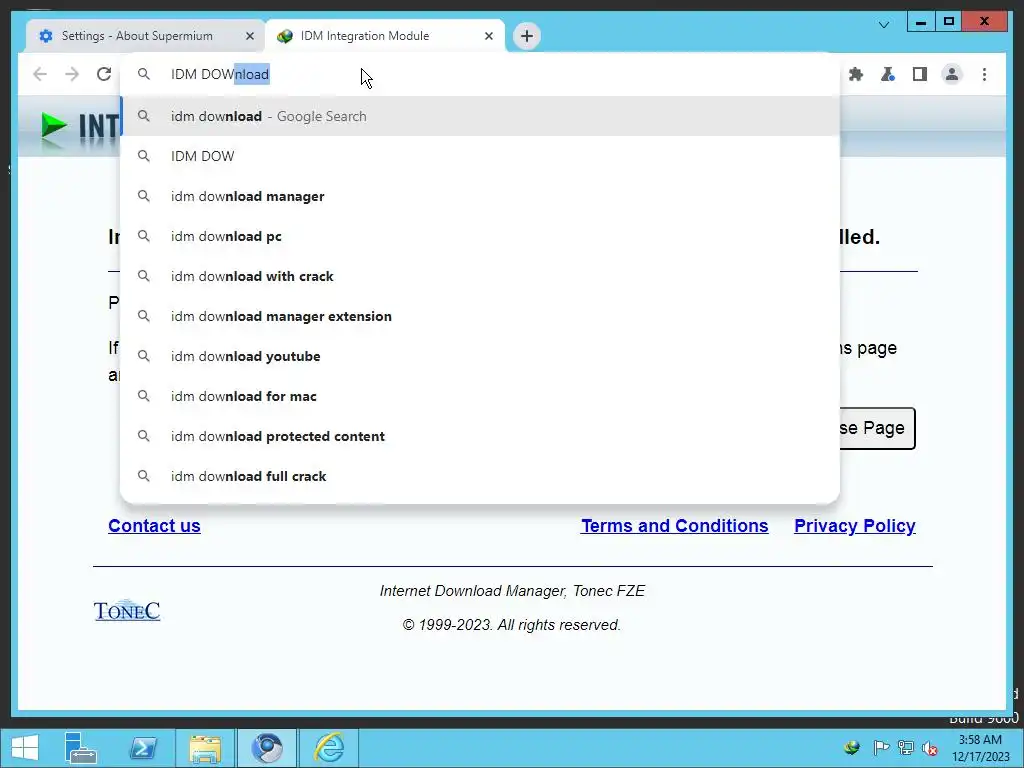Minimize the browser window
Image resolution: width=1024 pixels, height=768 pixels.
point(921,22)
